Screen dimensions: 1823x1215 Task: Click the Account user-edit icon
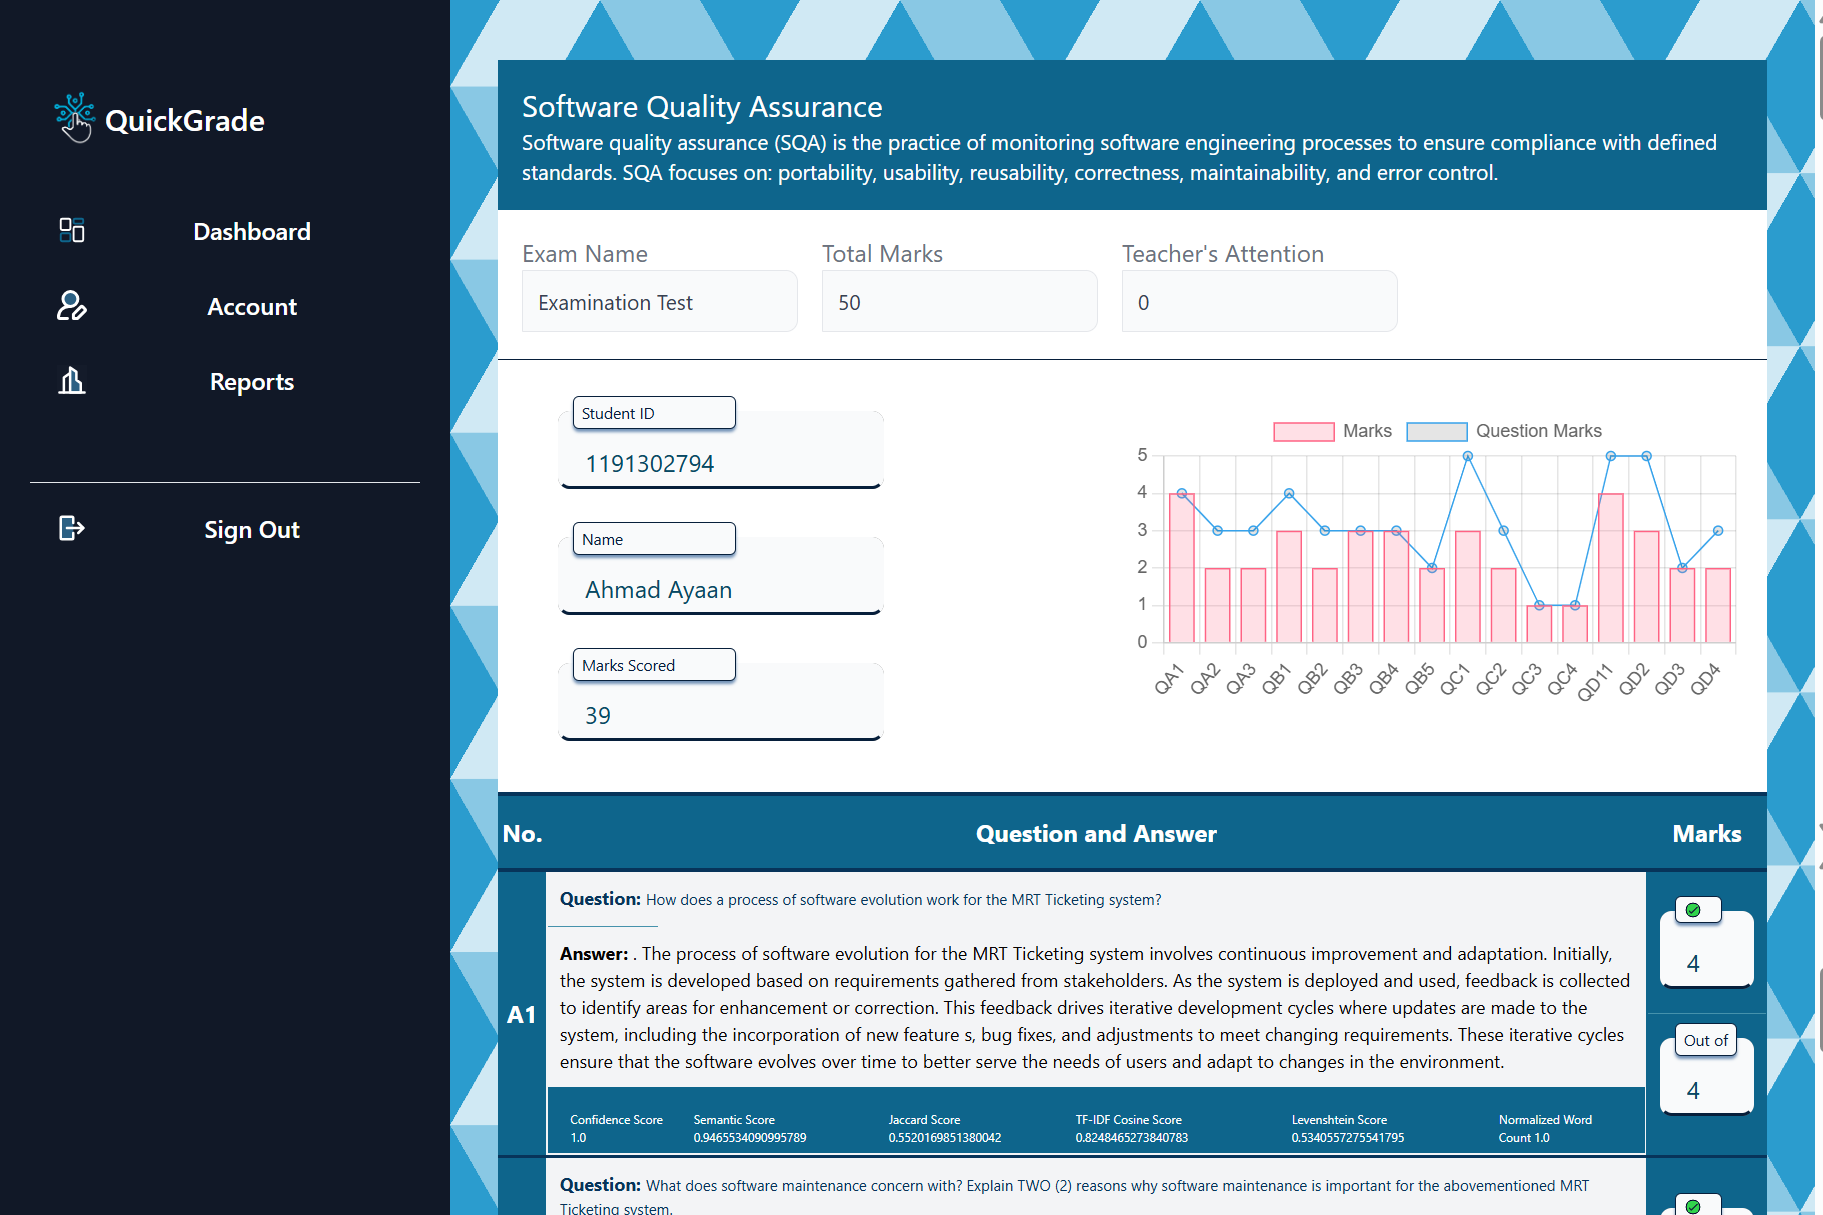(72, 306)
